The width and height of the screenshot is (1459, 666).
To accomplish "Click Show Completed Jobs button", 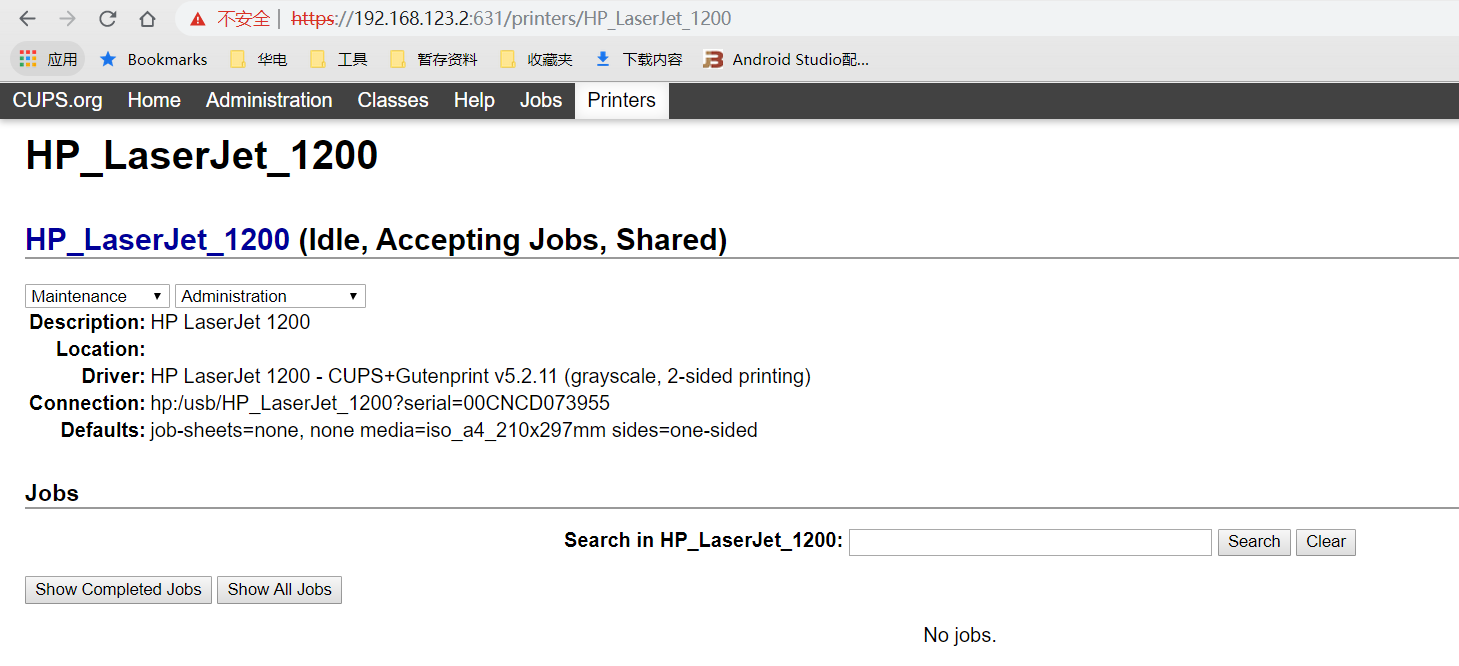I will coord(118,590).
